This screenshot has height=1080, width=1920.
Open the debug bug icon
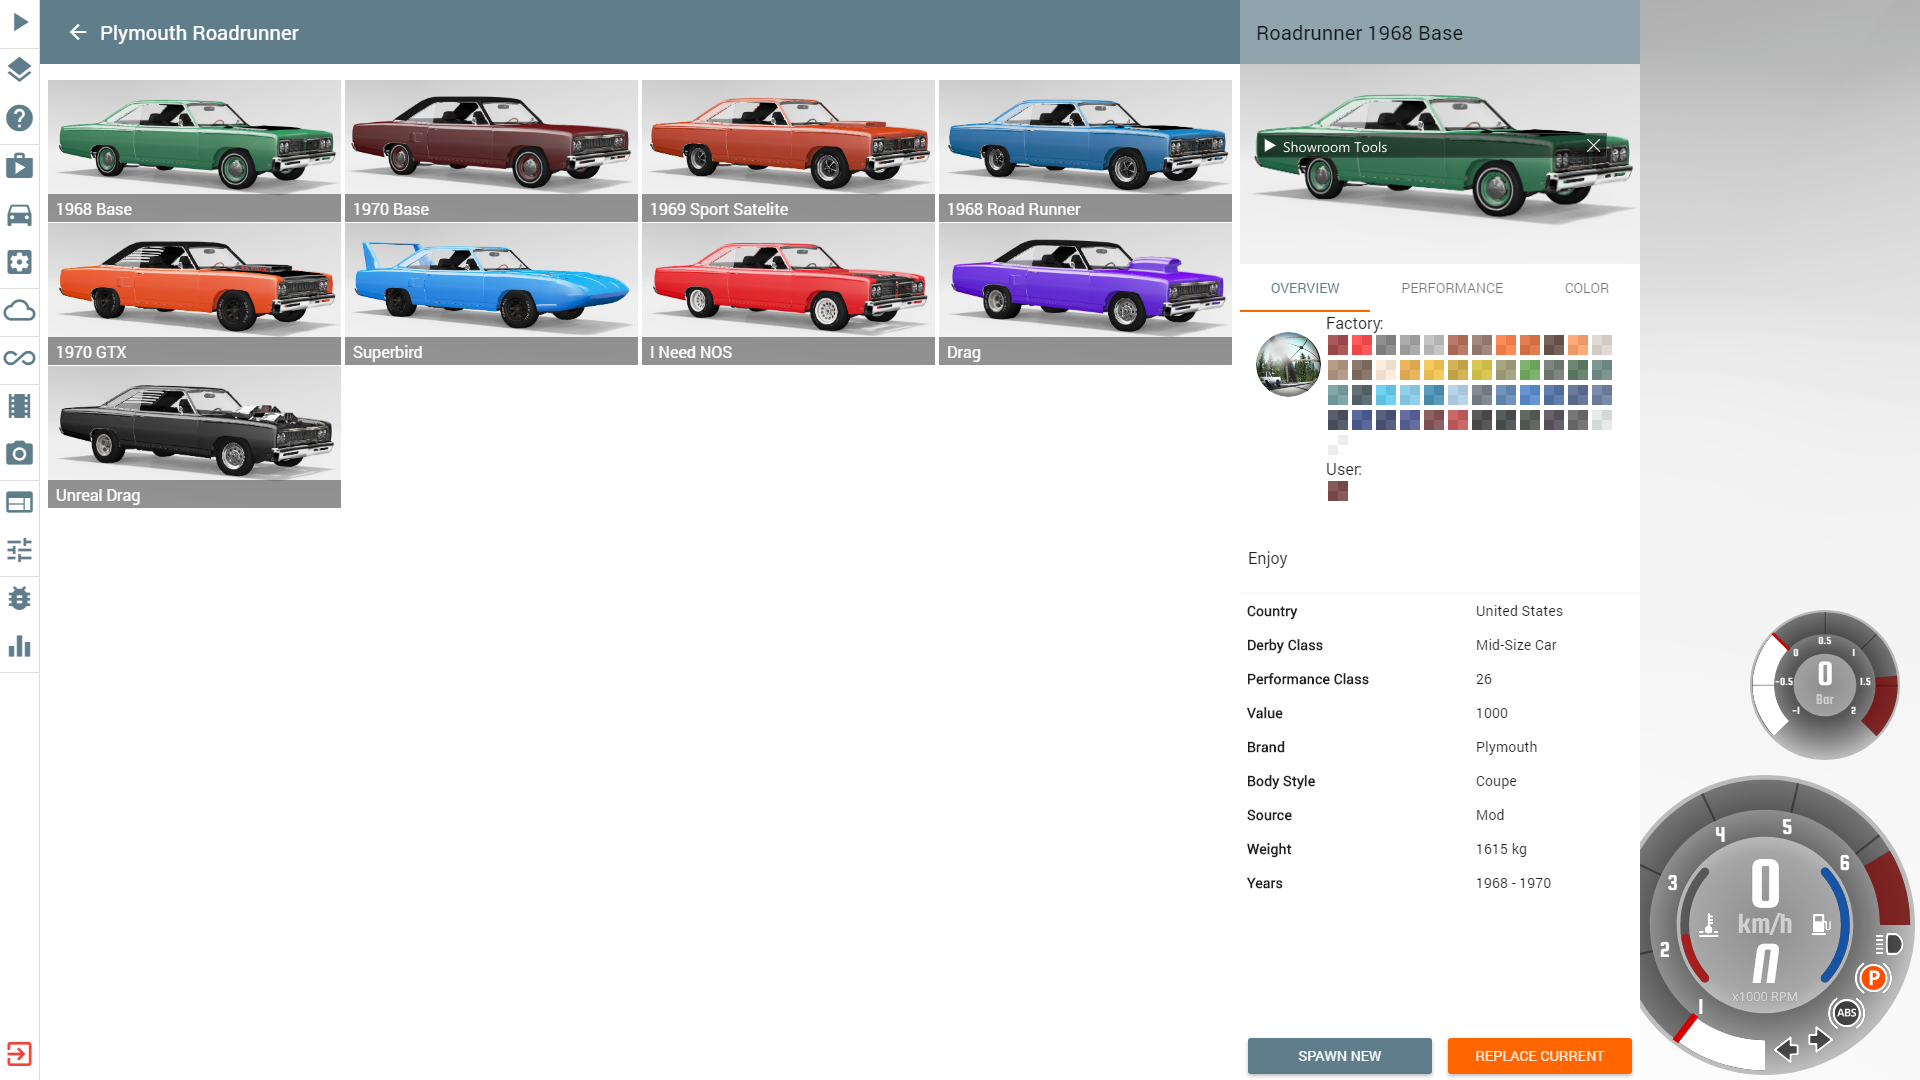click(19, 598)
